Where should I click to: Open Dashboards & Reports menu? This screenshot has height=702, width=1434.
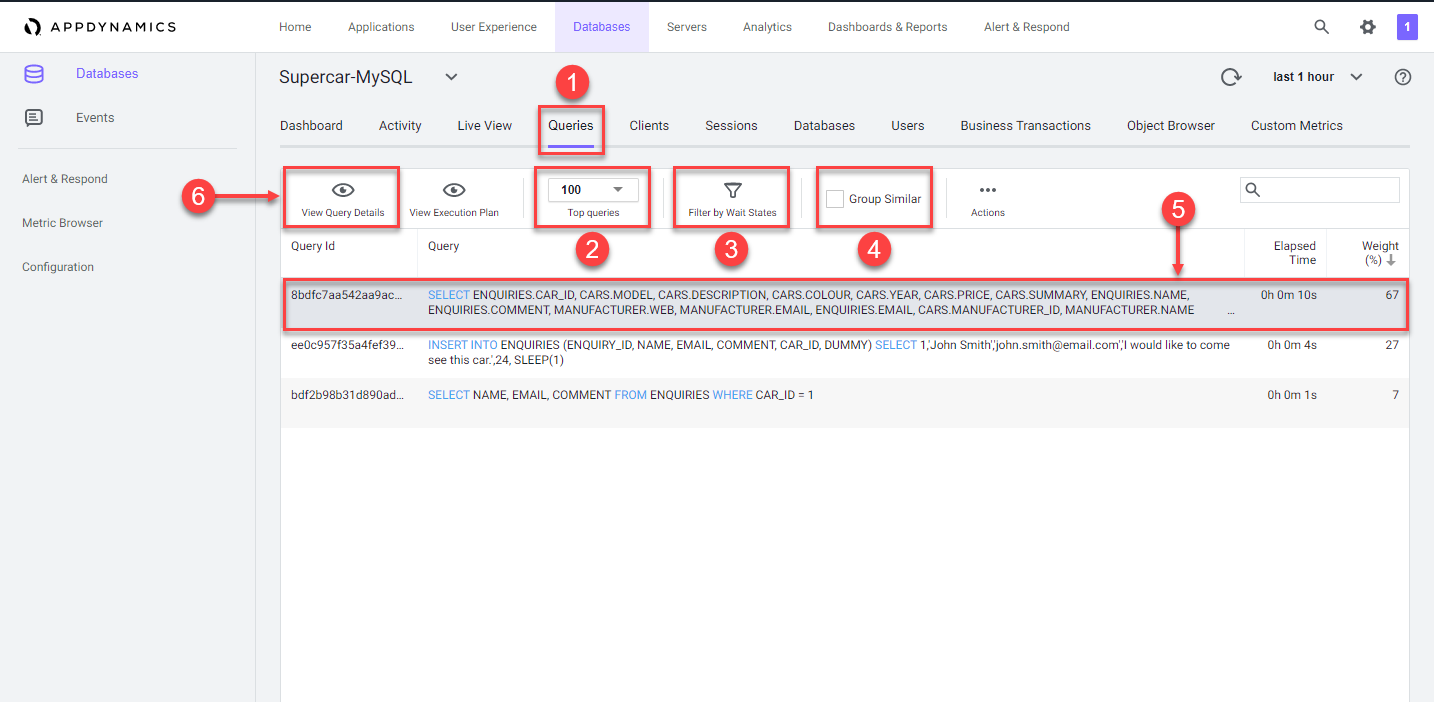[888, 27]
